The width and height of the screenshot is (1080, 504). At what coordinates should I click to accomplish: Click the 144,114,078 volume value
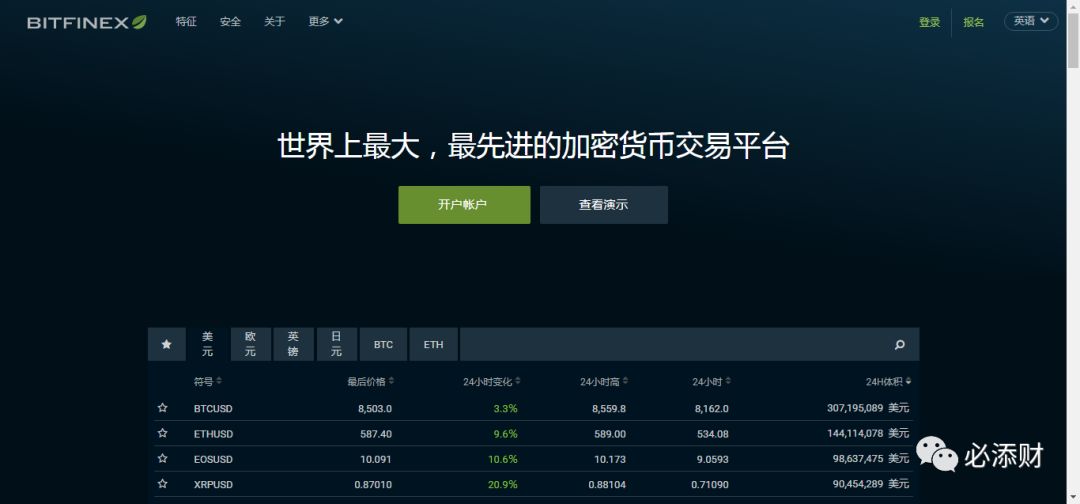coord(855,434)
